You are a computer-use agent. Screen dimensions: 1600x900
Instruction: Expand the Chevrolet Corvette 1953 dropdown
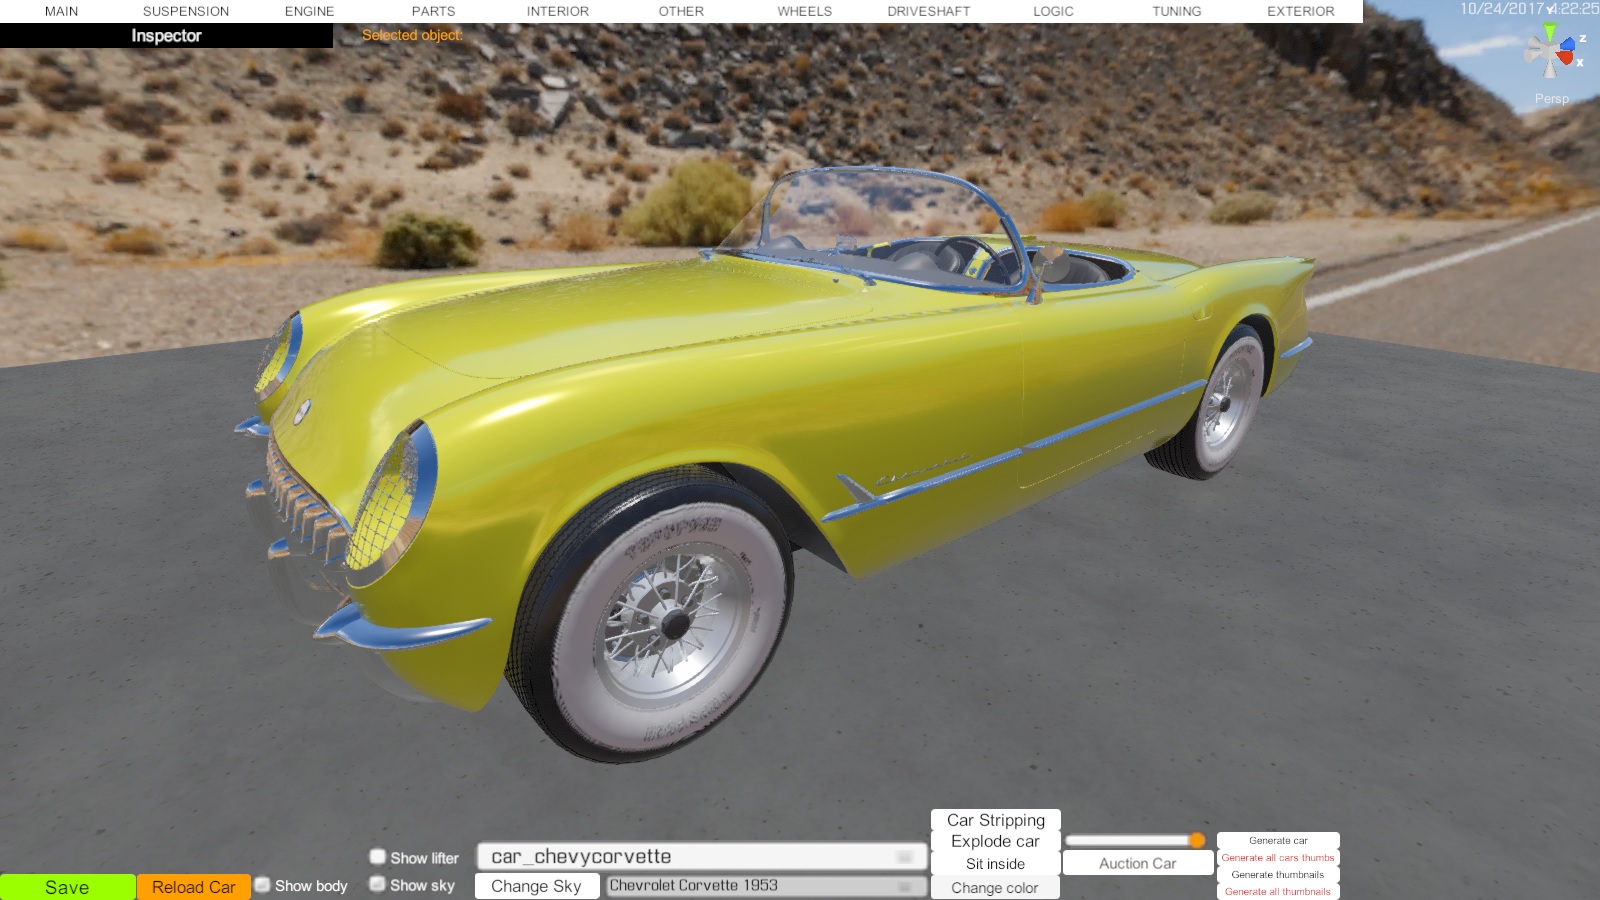click(x=765, y=886)
